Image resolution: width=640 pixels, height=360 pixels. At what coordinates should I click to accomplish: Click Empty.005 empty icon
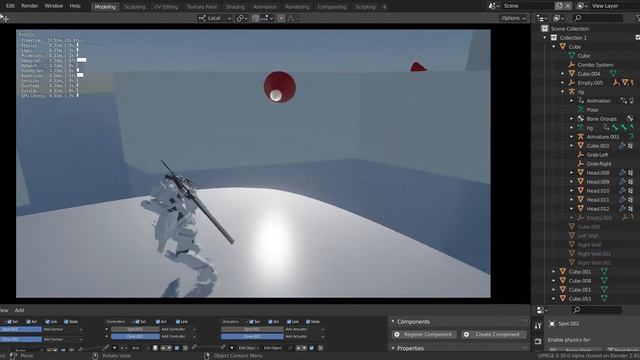(x=572, y=83)
